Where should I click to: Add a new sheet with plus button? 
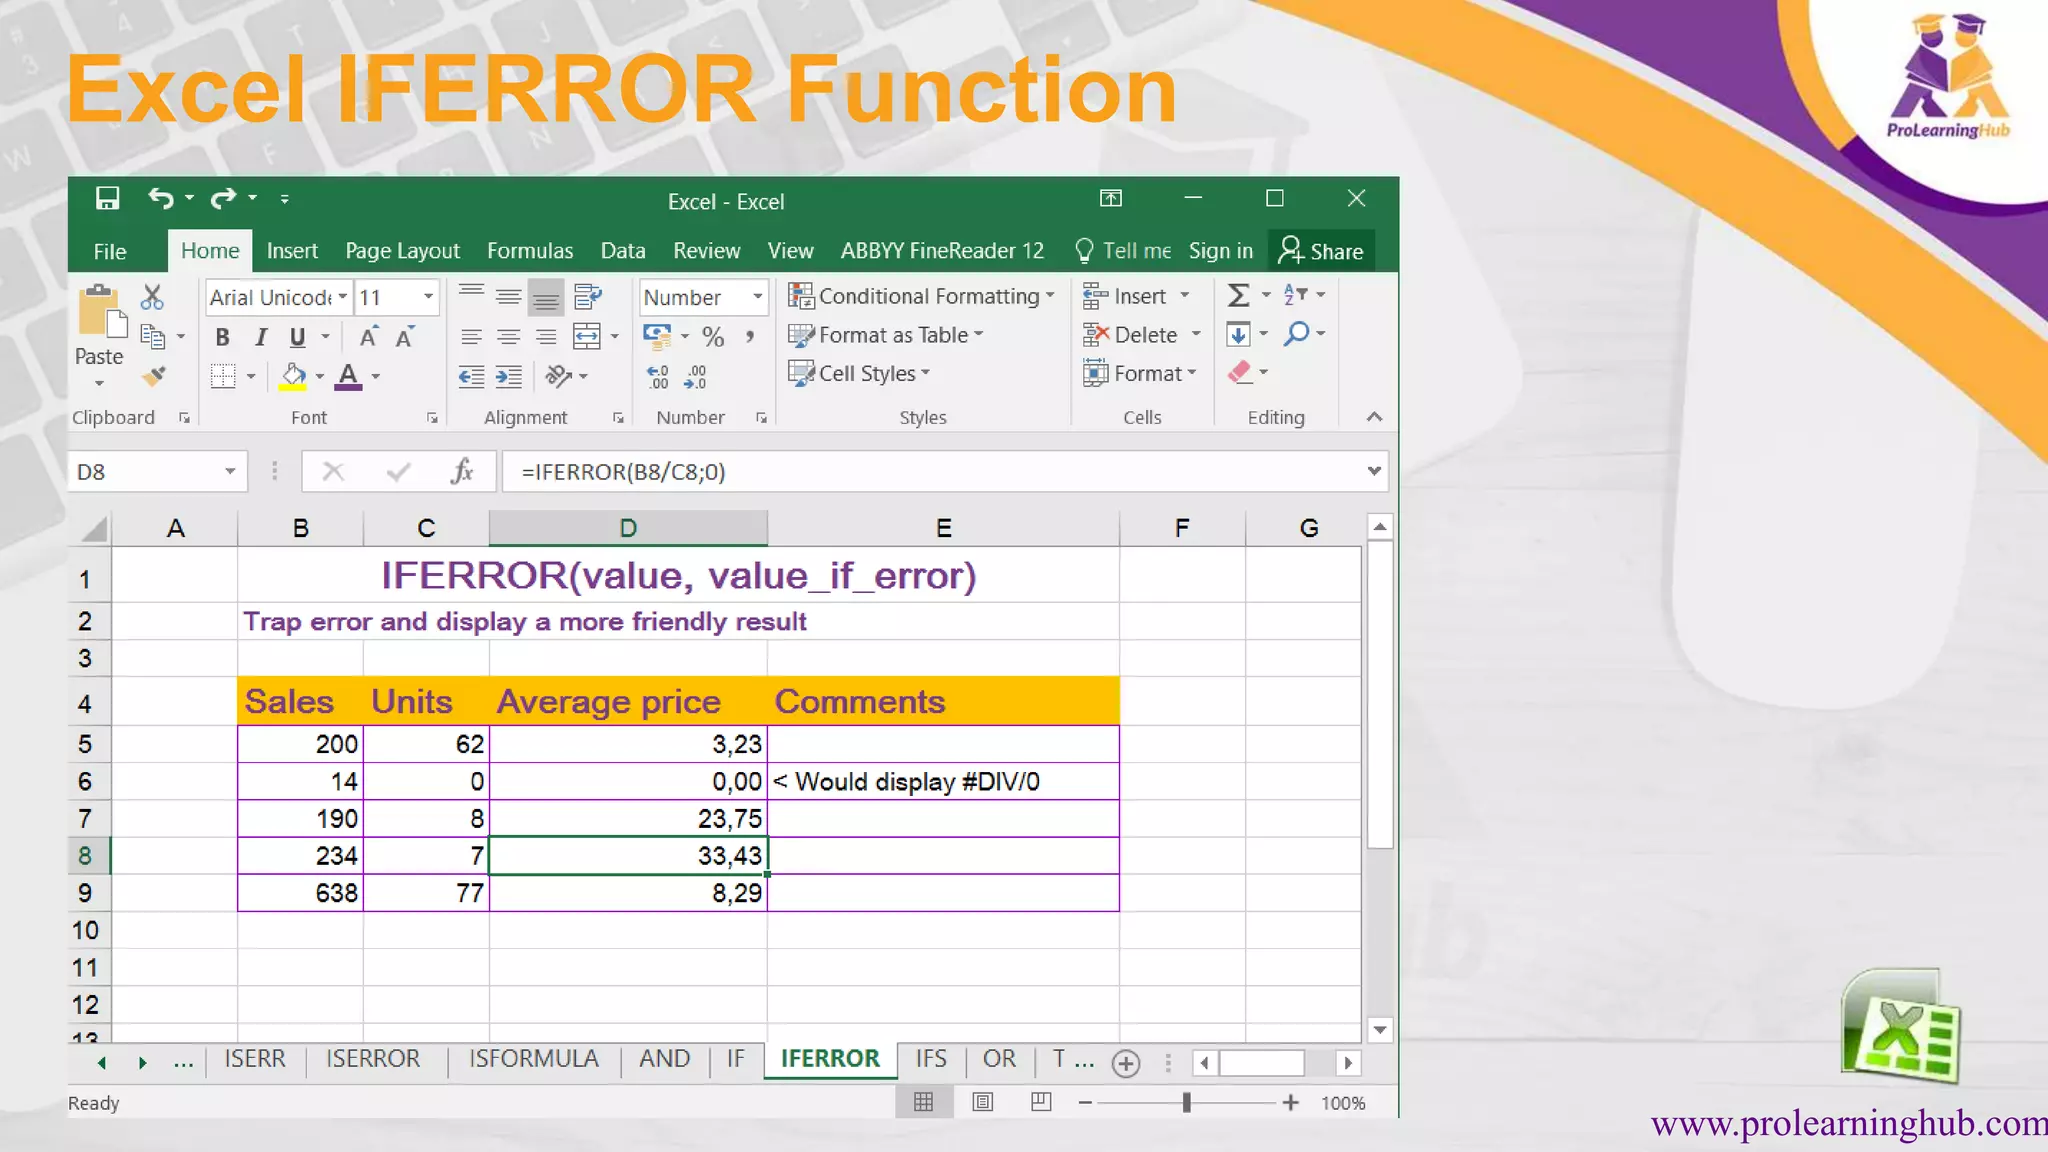coord(1126,1063)
